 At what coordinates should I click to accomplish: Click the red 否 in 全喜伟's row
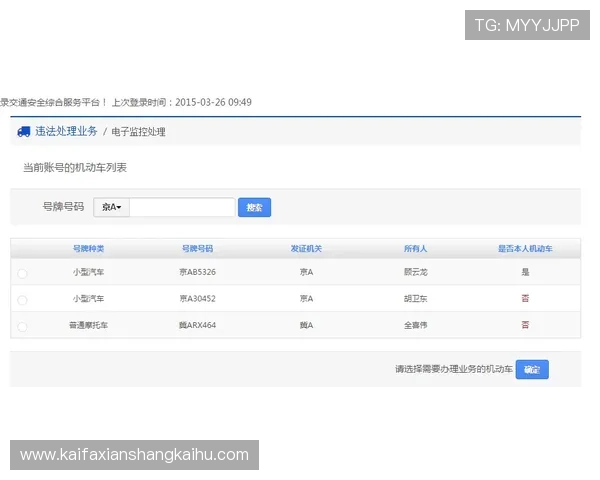pos(525,325)
